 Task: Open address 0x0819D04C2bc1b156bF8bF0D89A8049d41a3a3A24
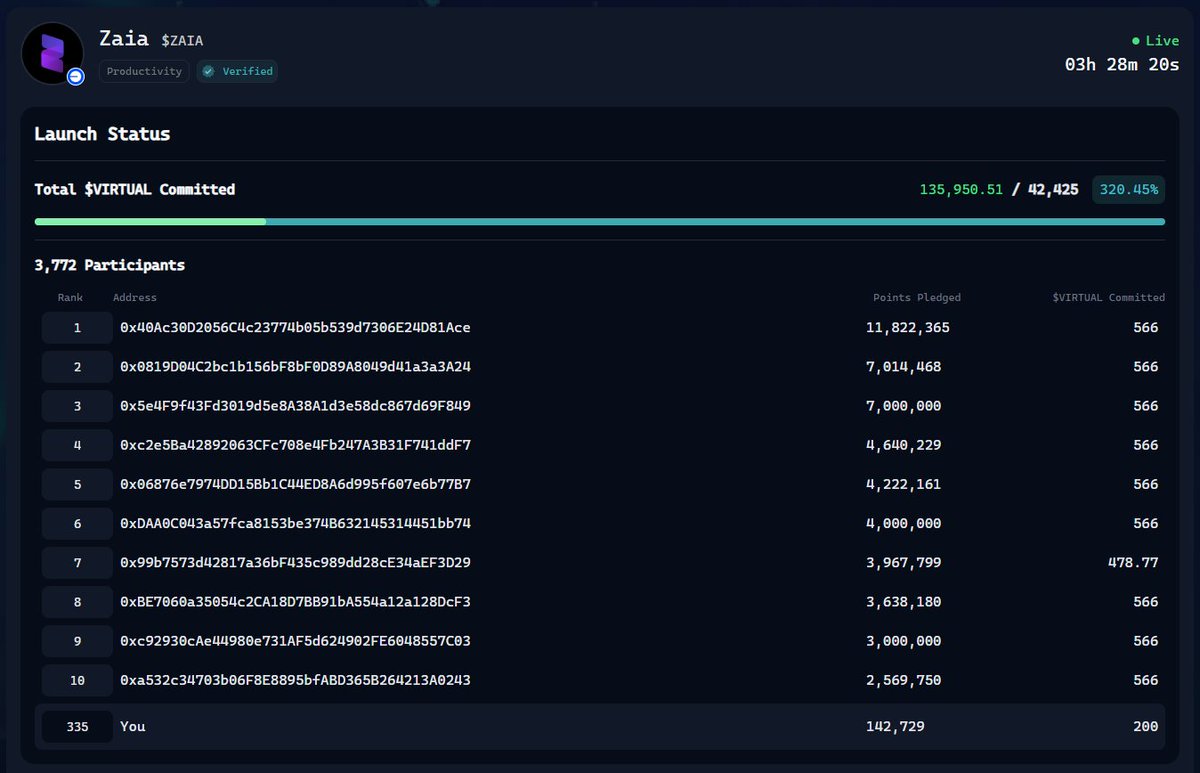(295, 367)
